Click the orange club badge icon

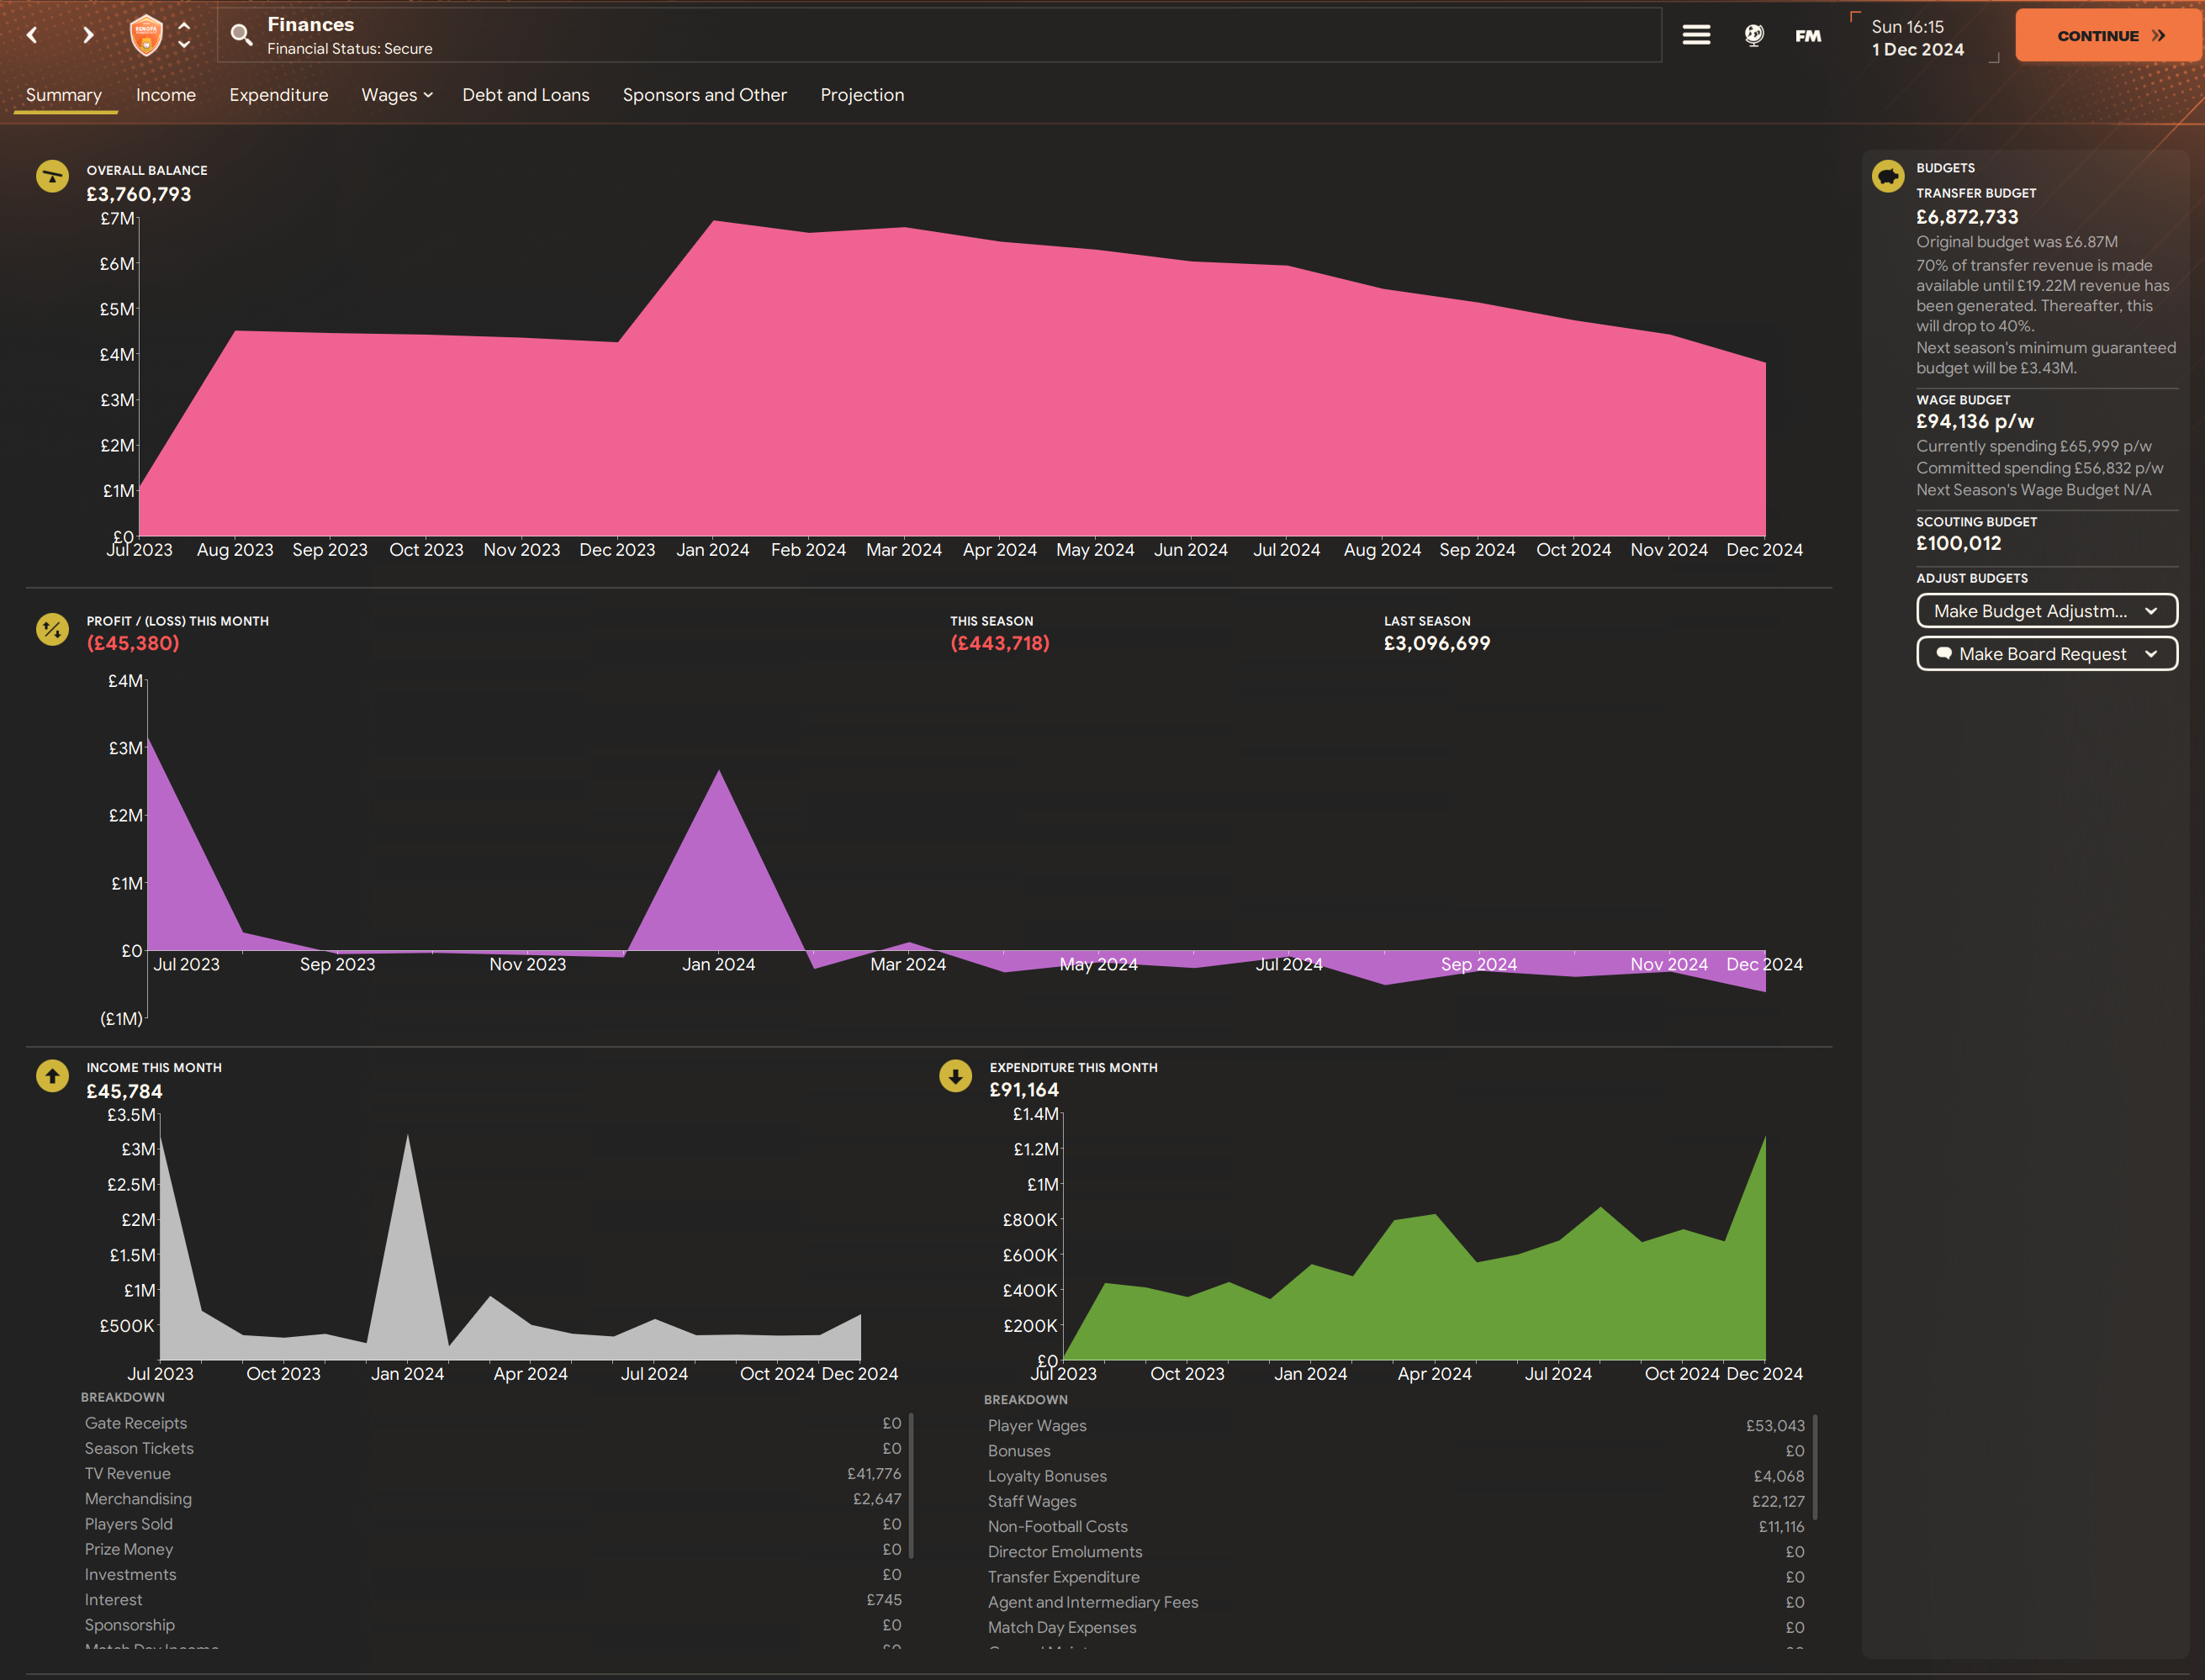point(146,35)
